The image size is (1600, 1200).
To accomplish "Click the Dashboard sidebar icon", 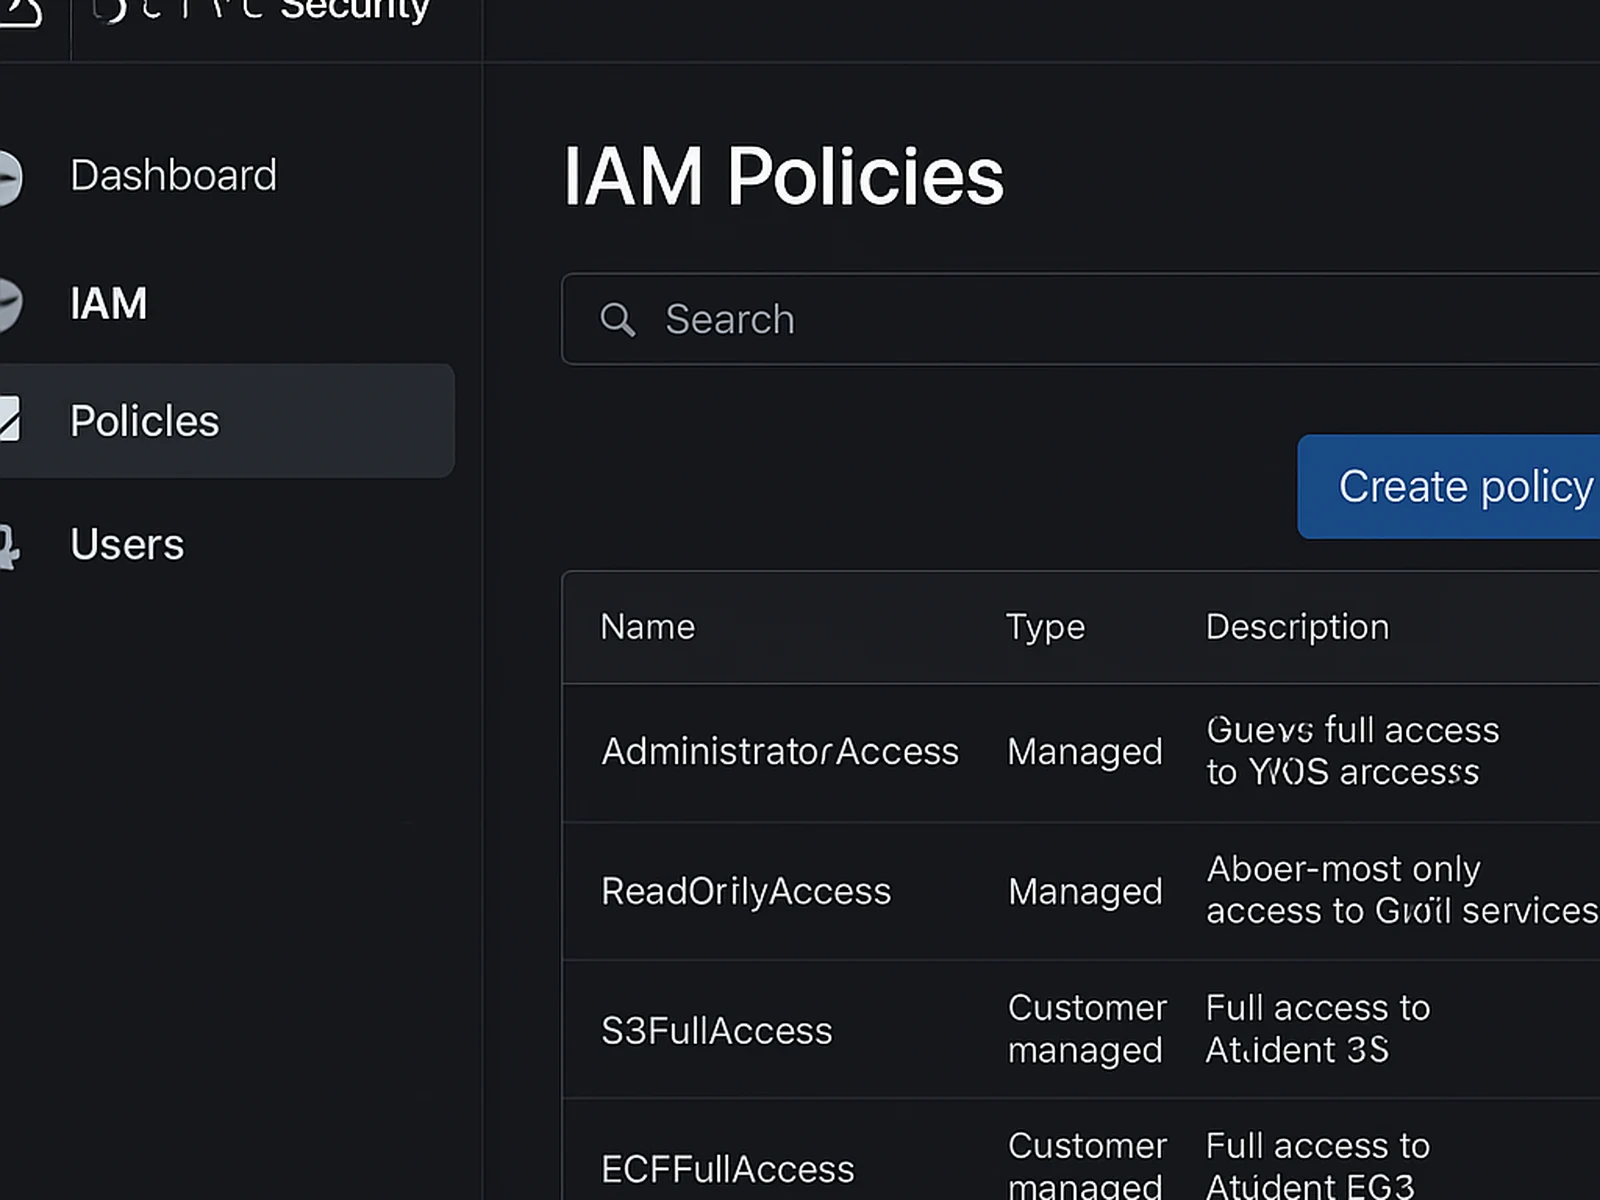I will pos(8,177).
